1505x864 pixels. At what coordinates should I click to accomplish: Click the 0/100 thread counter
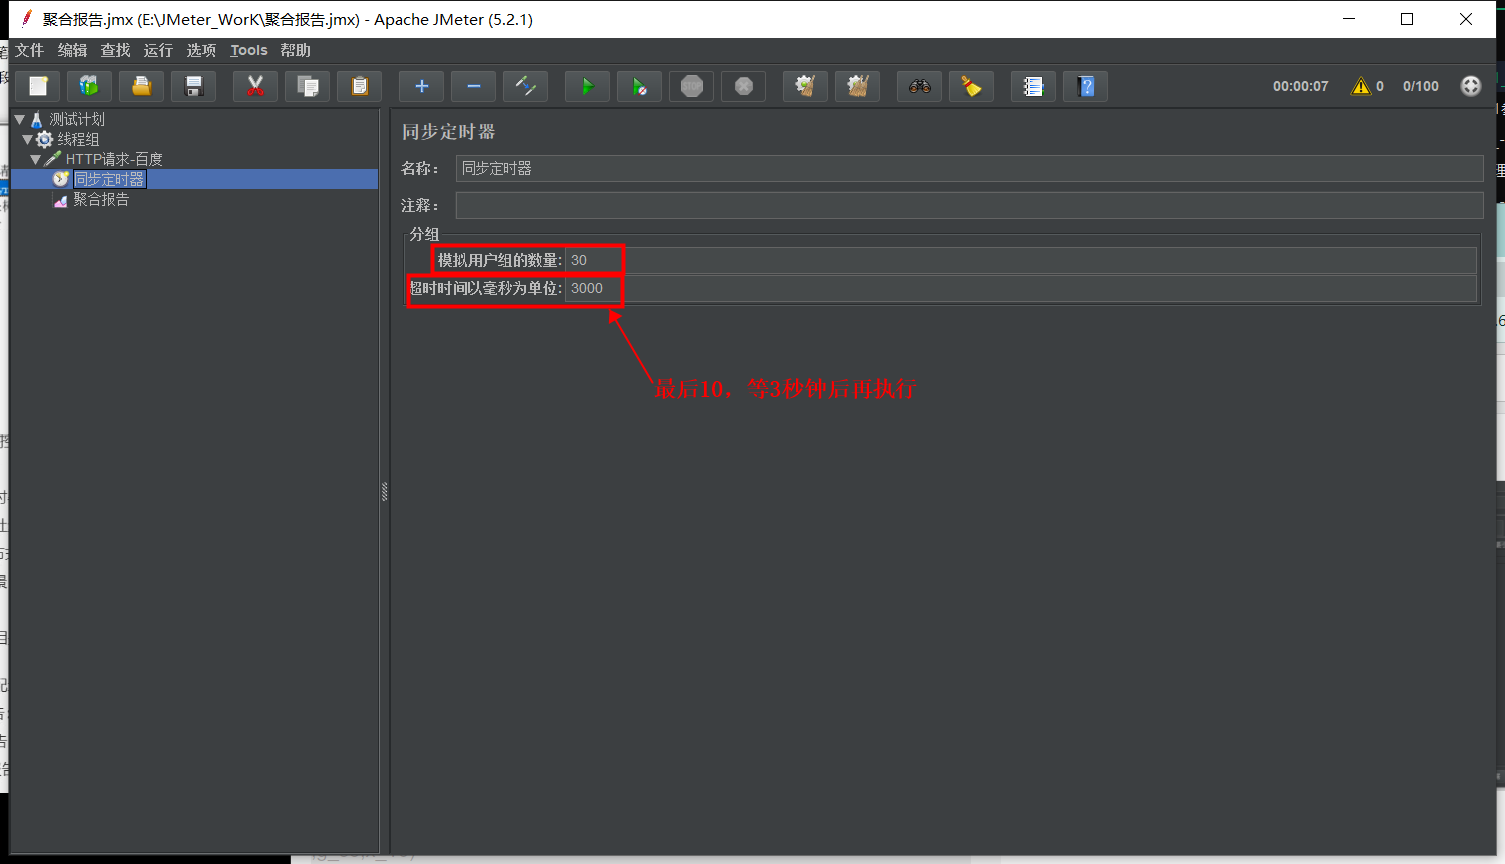1420,86
